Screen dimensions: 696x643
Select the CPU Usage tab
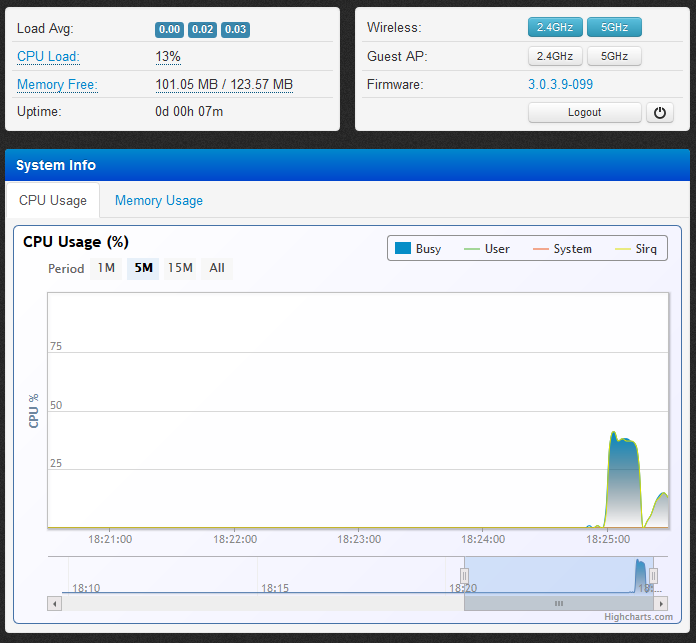pyautogui.click(x=53, y=200)
